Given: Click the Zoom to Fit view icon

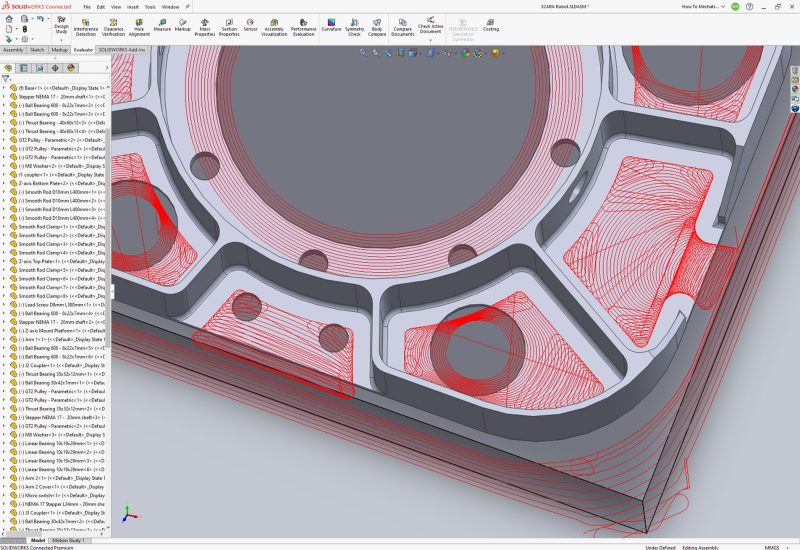Looking at the screenshot, I should tap(363, 53).
